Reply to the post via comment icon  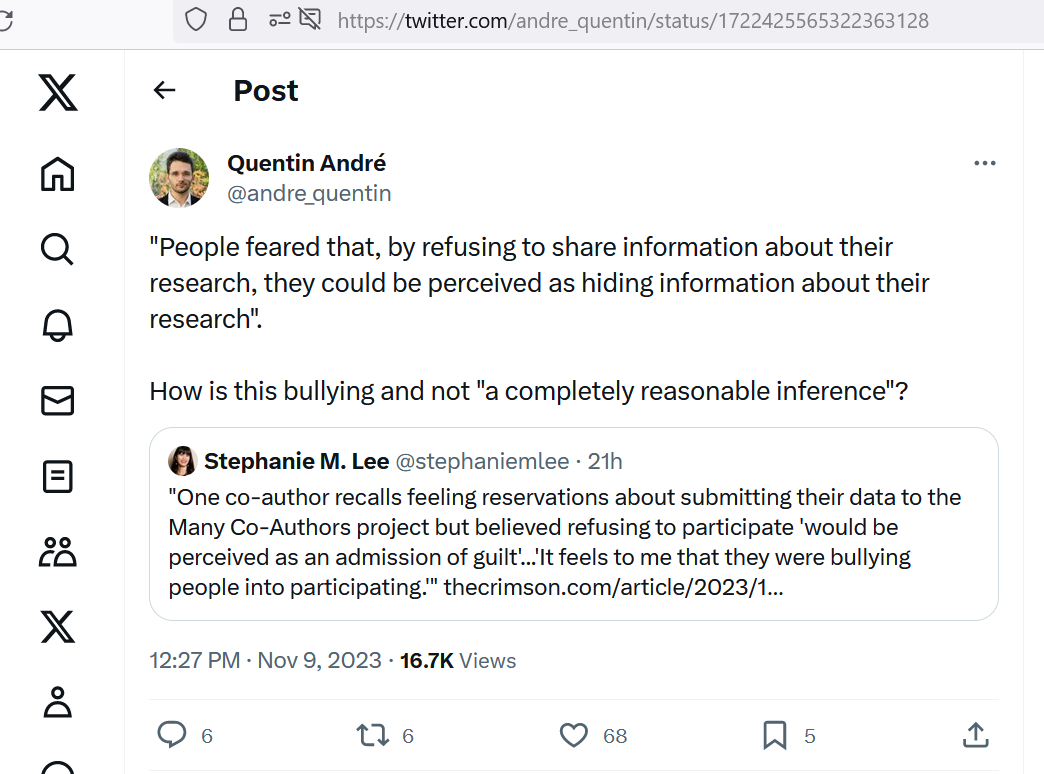[172, 735]
